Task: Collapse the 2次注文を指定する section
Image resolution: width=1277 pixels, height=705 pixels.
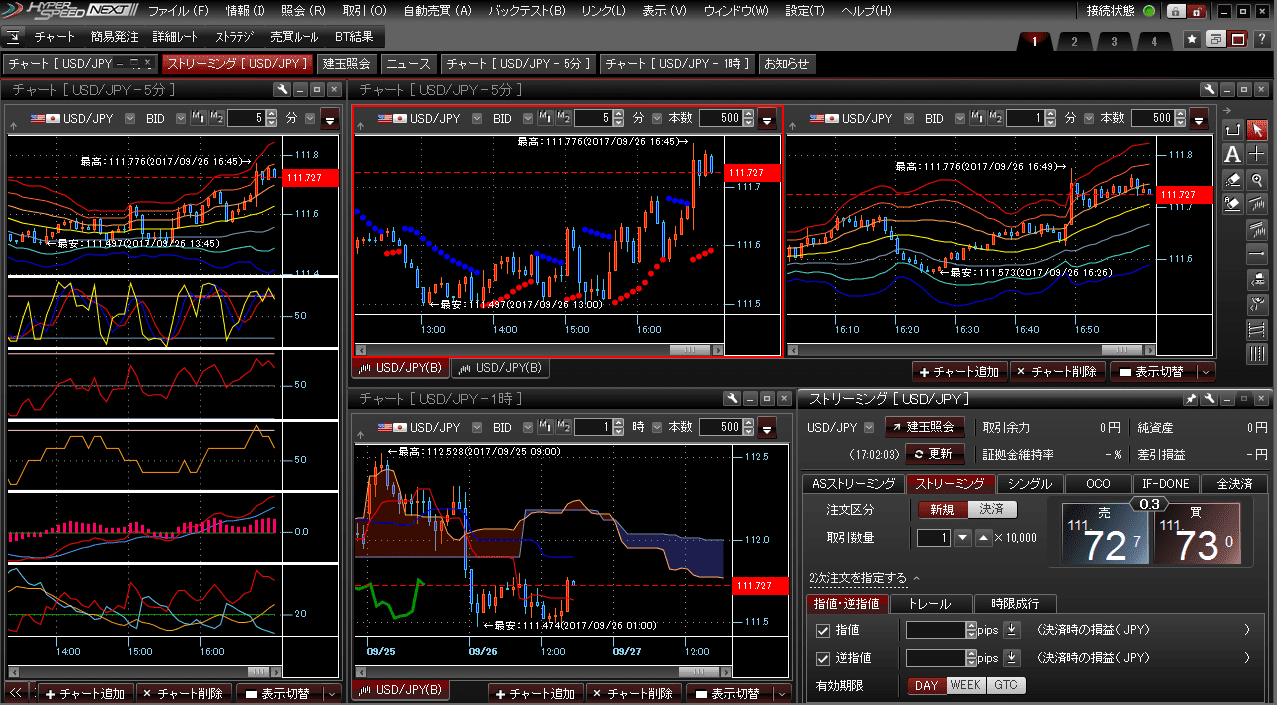Action: point(865,578)
